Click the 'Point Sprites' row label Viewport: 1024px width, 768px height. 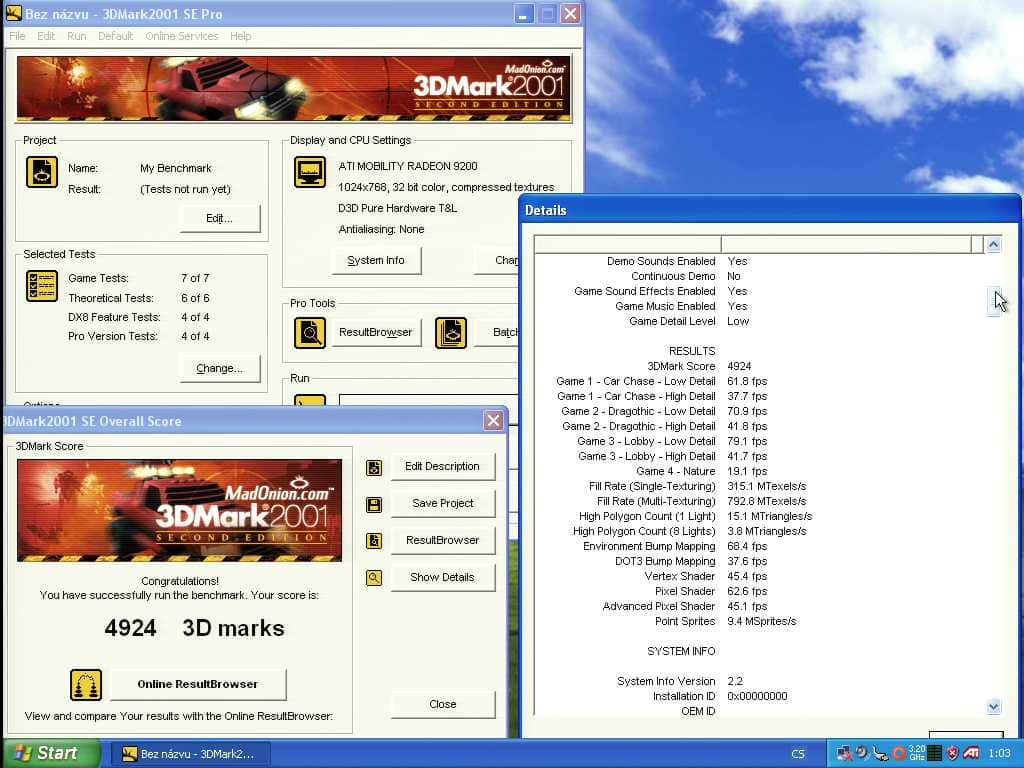pyautogui.click(x=685, y=622)
